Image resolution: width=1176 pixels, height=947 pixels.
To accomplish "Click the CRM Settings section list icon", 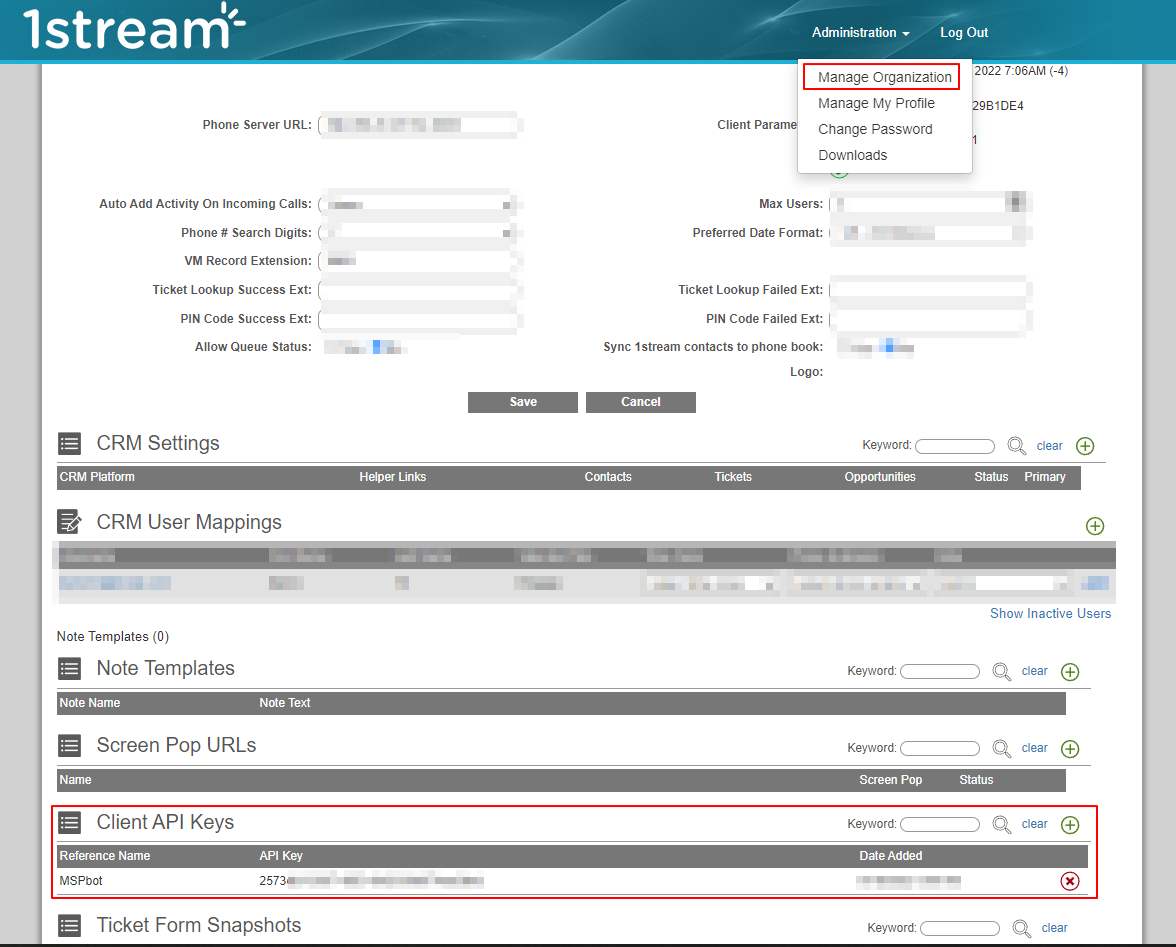I will pyautogui.click(x=69, y=443).
